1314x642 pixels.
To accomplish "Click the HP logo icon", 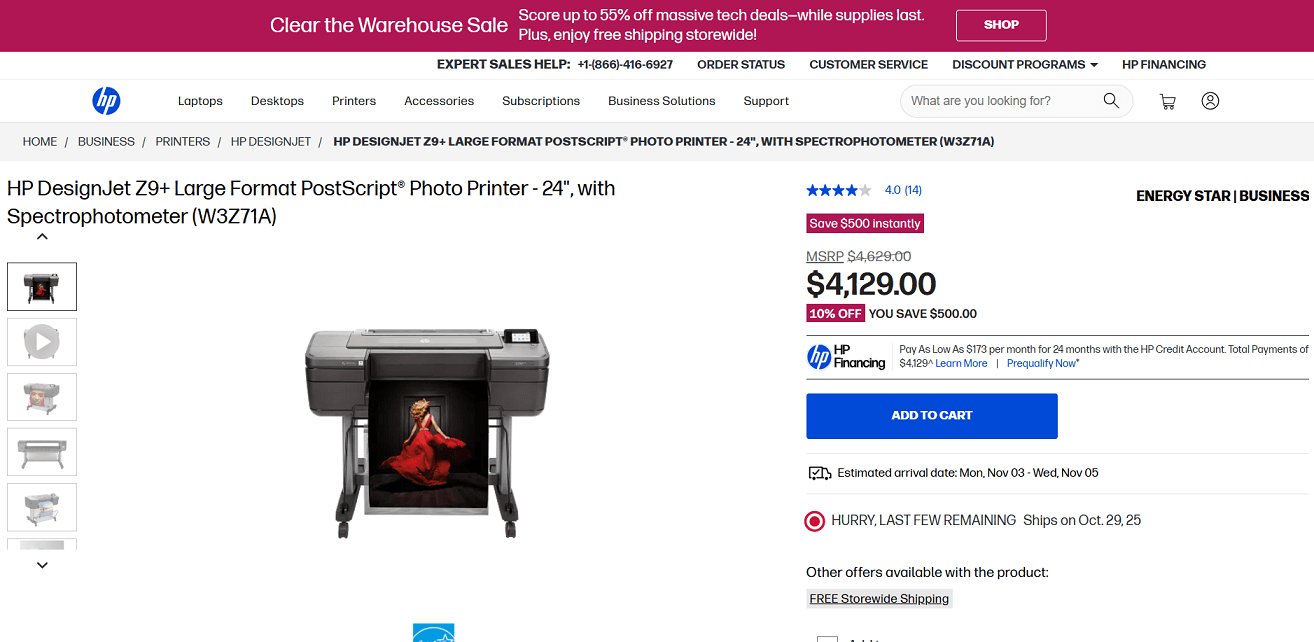I will (106, 101).
